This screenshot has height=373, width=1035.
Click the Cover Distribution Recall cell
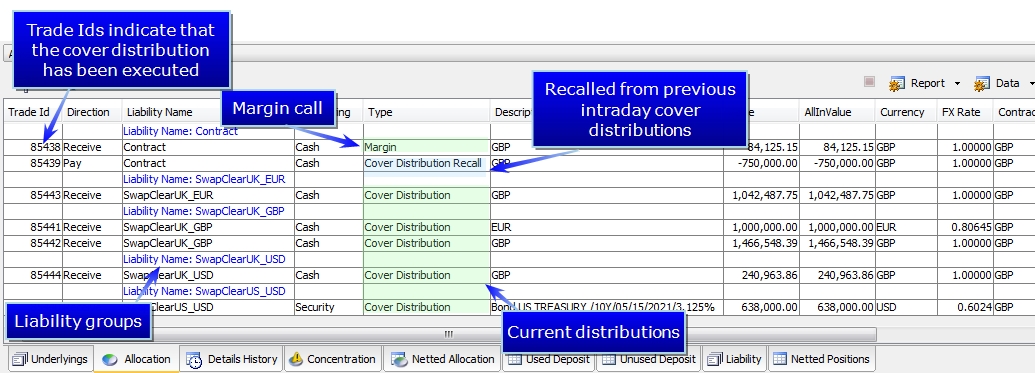click(426, 163)
